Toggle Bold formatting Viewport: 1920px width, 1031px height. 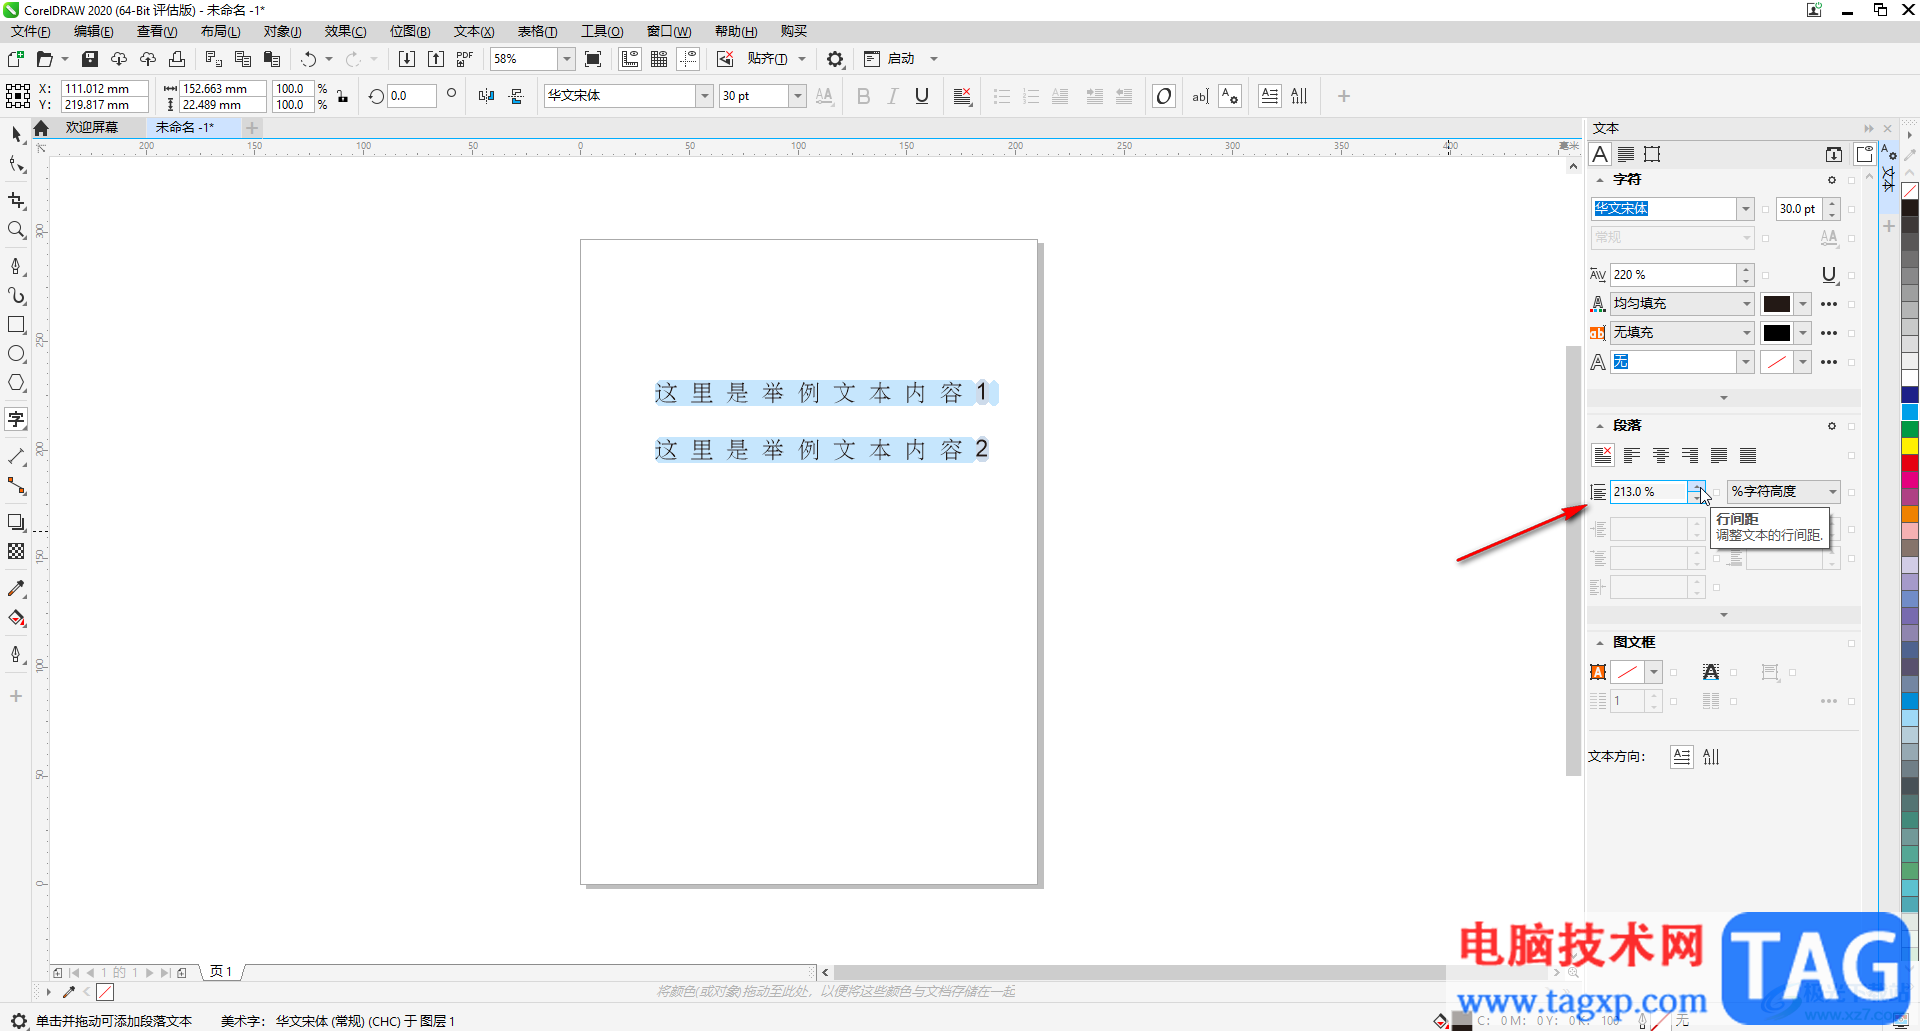(x=864, y=96)
